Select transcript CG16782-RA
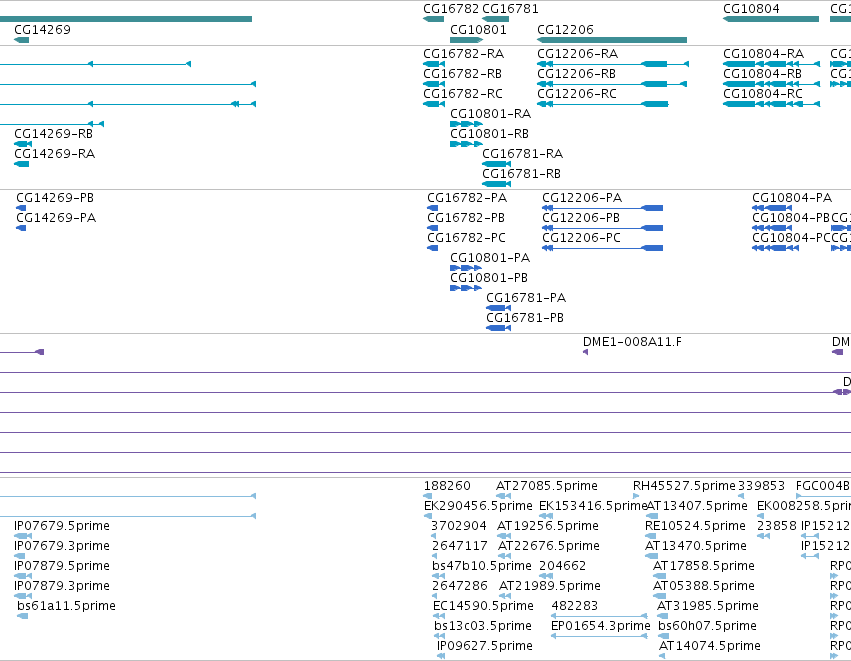851x661 pixels. click(x=463, y=54)
